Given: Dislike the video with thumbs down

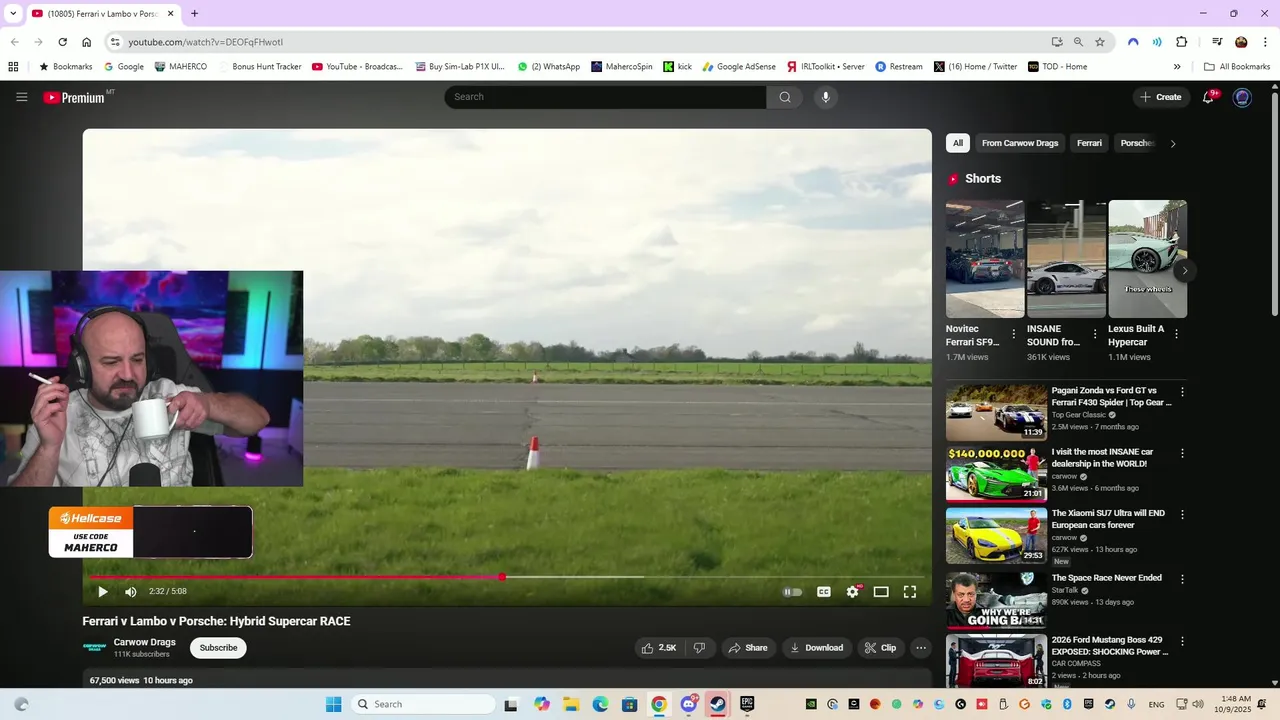Looking at the screenshot, I should point(700,648).
